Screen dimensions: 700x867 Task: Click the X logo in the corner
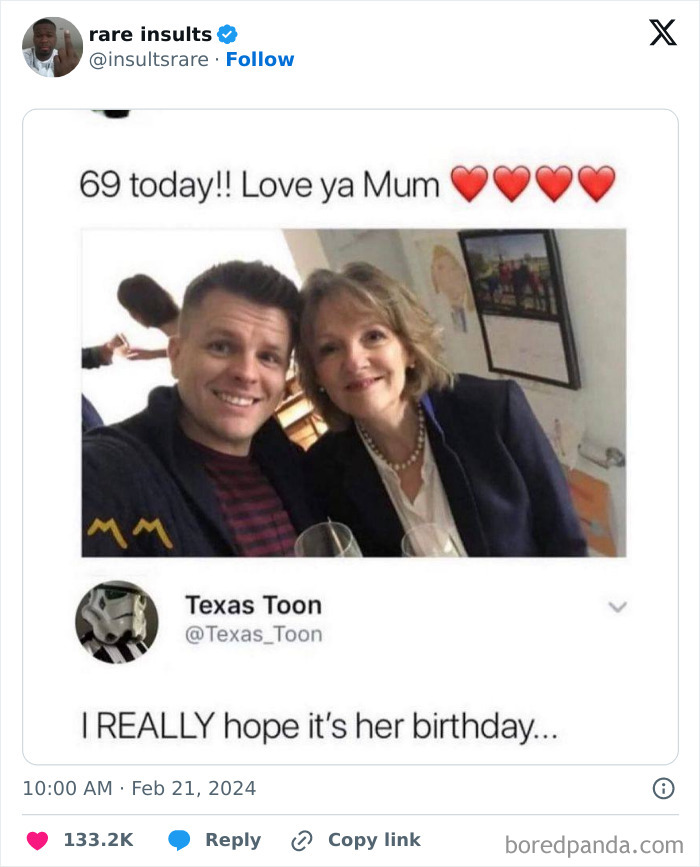point(663,34)
